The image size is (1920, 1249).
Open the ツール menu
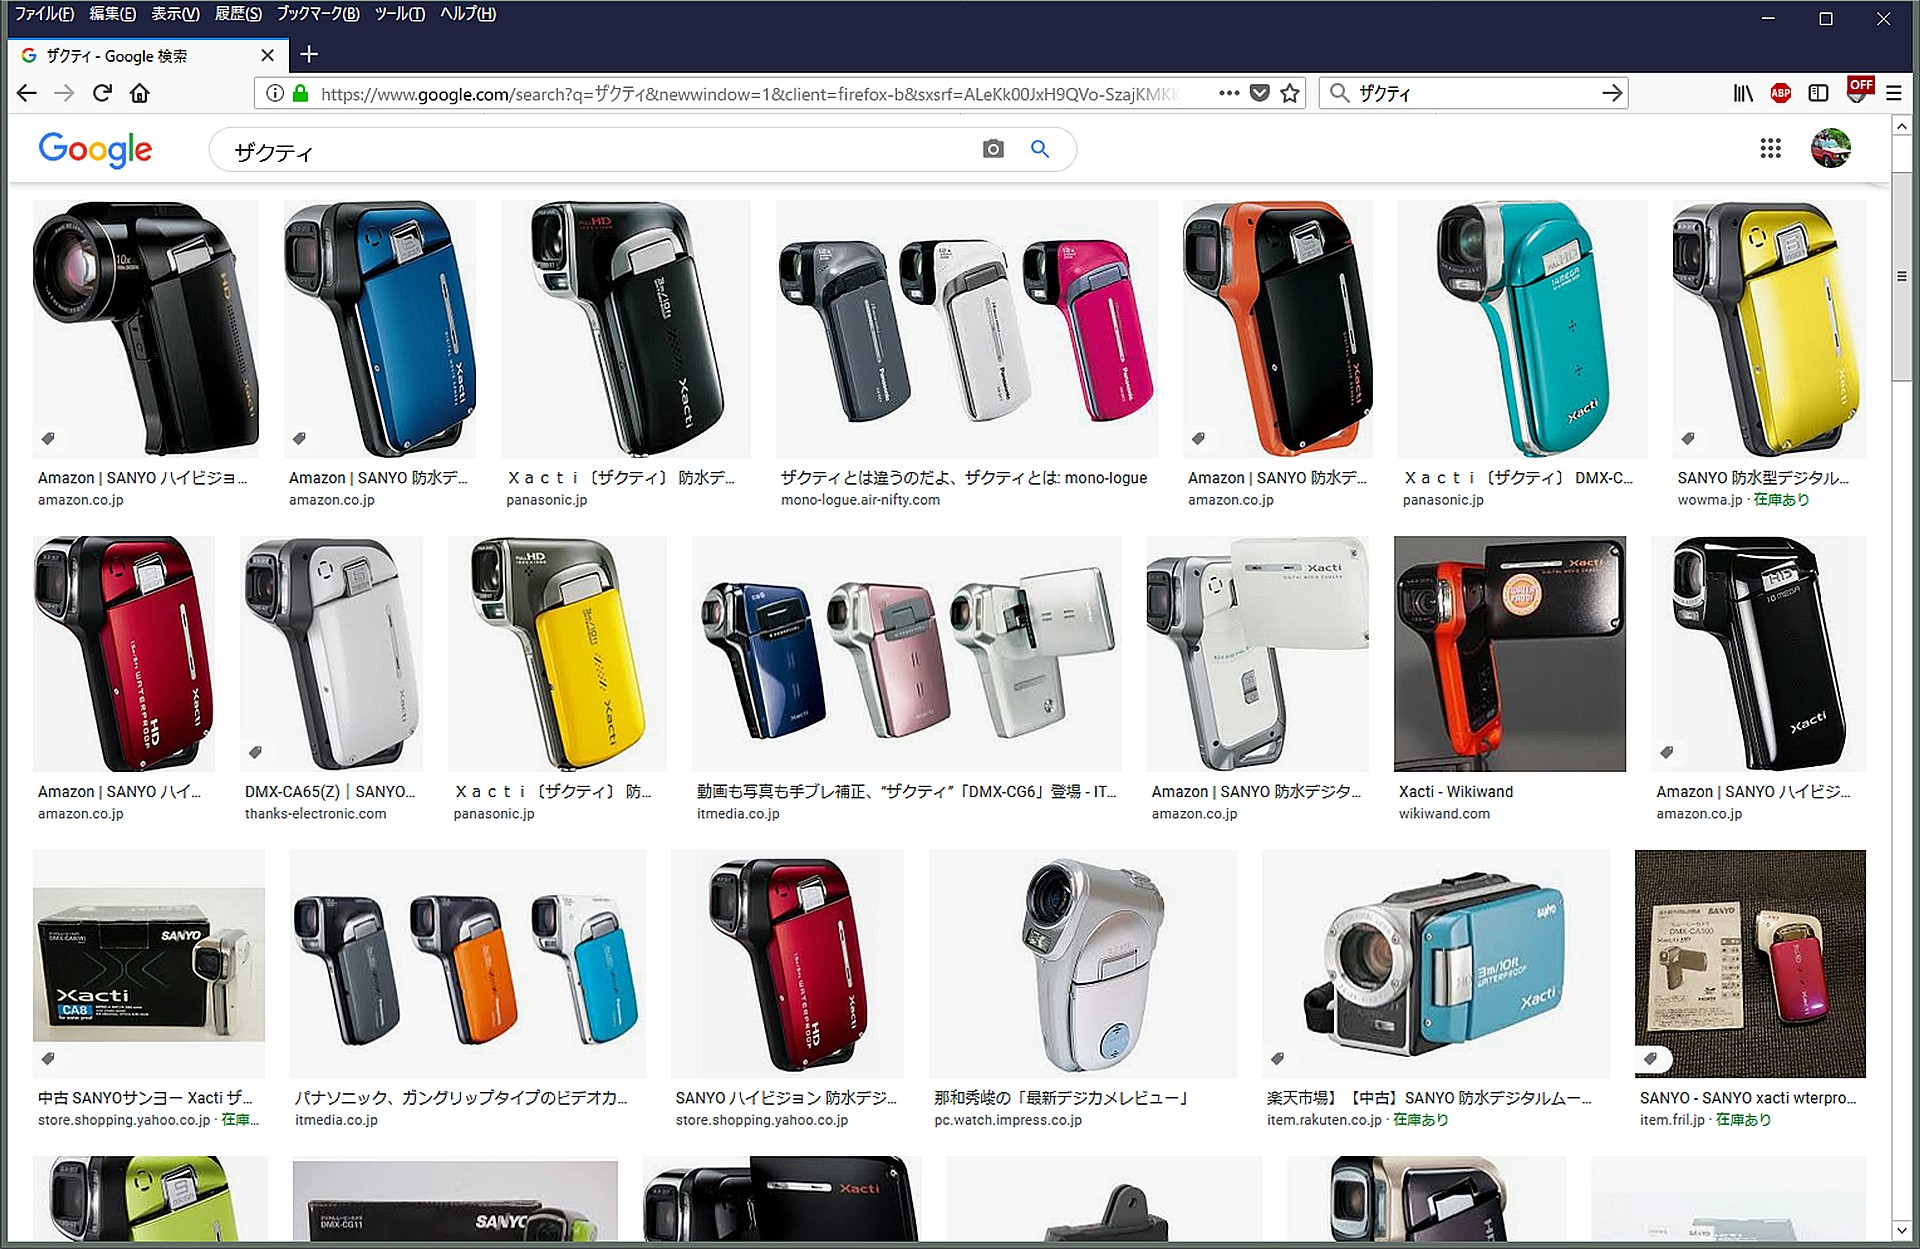[x=399, y=14]
